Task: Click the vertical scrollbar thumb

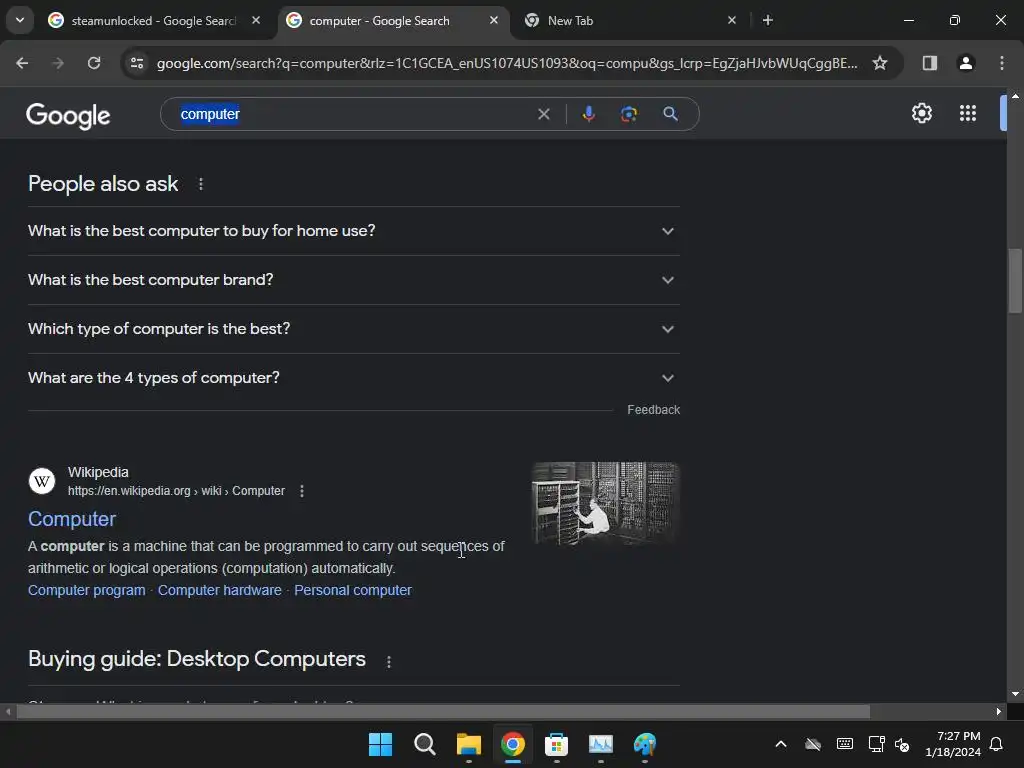Action: pos(1016,281)
